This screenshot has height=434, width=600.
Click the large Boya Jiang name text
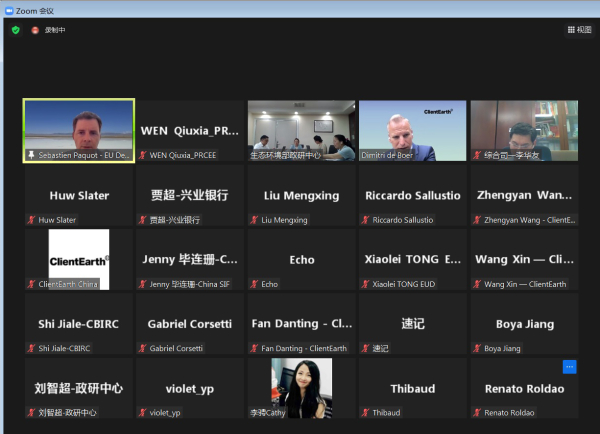click(525, 324)
